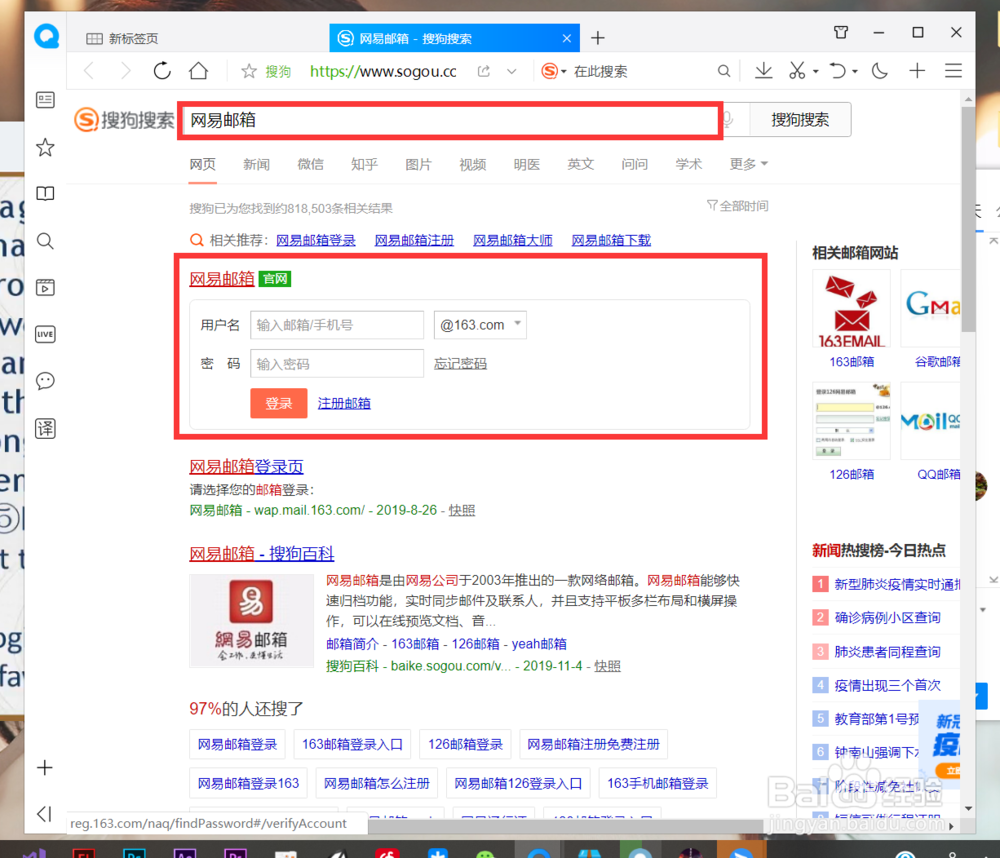Click the 搜狗搜索 search button
Viewport: 1000px width, 858px height.
click(x=800, y=119)
